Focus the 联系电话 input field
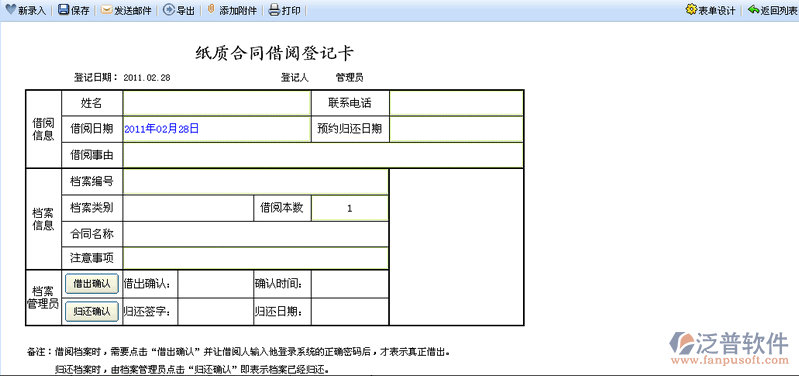The height and width of the screenshot is (376, 799). click(x=456, y=103)
